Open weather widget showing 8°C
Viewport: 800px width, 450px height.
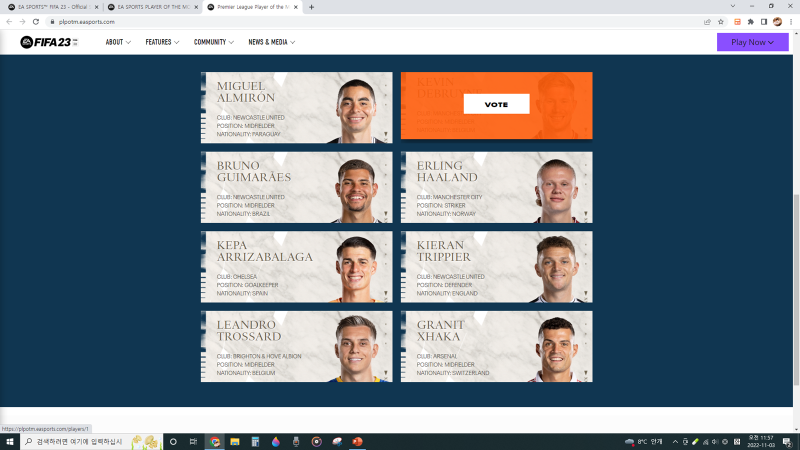click(644, 442)
